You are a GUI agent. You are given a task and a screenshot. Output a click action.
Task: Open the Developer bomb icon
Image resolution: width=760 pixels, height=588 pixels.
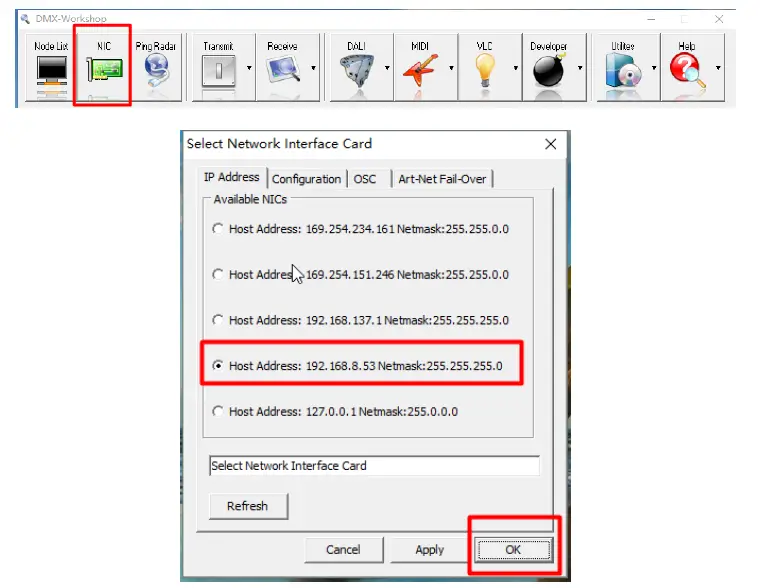pos(549,71)
